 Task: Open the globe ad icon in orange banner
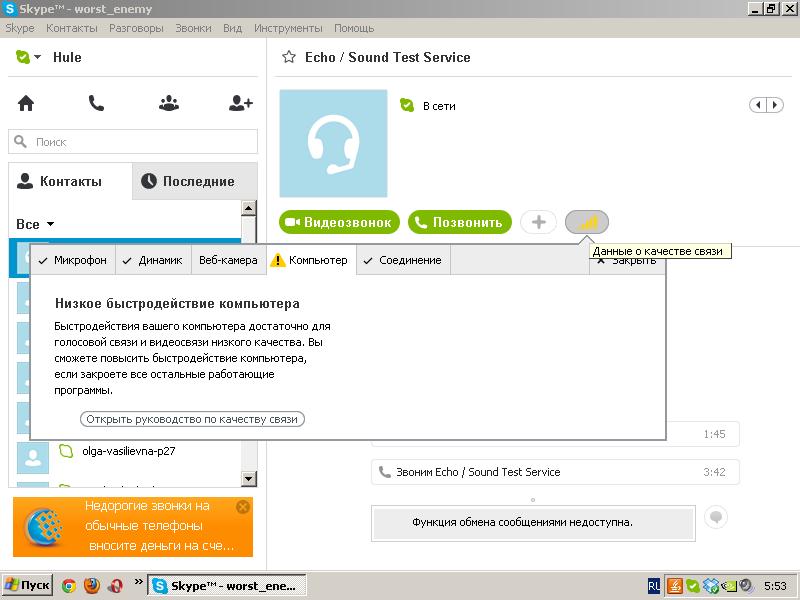coord(44,527)
